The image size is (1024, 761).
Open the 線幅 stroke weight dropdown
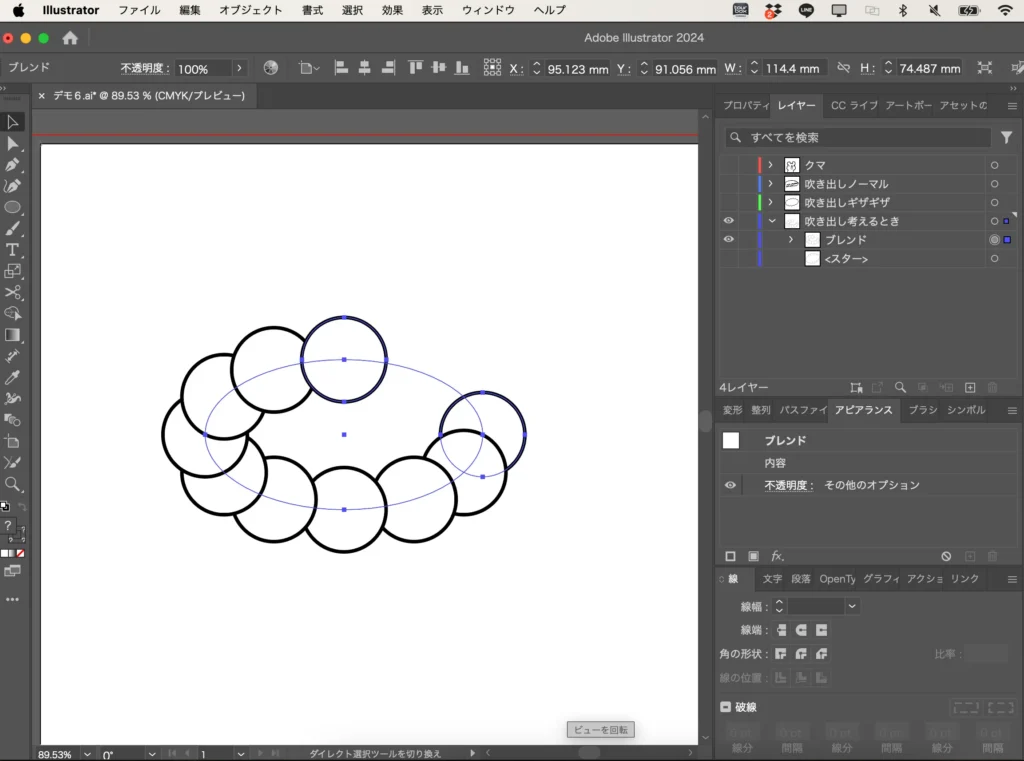click(x=852, y=606)
